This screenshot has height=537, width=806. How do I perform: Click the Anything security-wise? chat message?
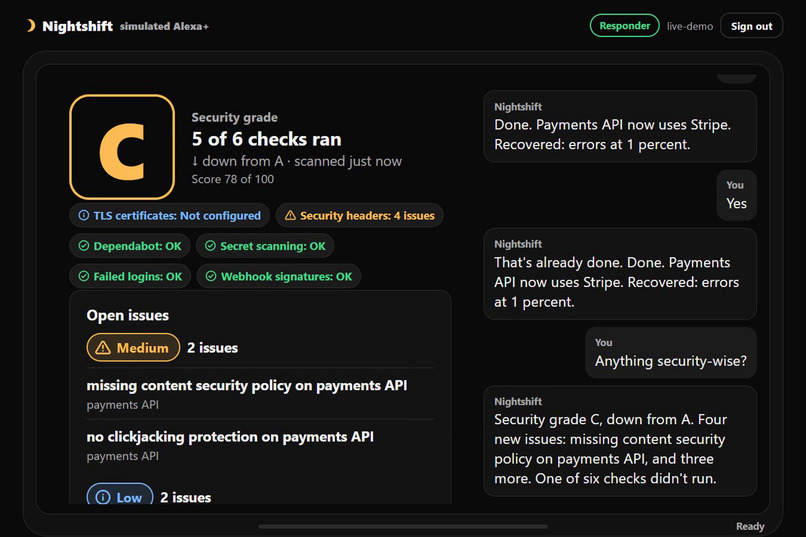point(671,353)
